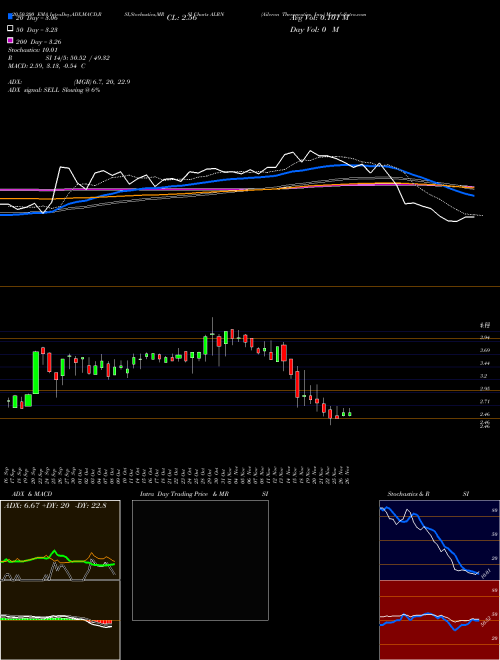Click the 3.44 price axis label
Screen dimensions: 500x660
pos(485,363)
